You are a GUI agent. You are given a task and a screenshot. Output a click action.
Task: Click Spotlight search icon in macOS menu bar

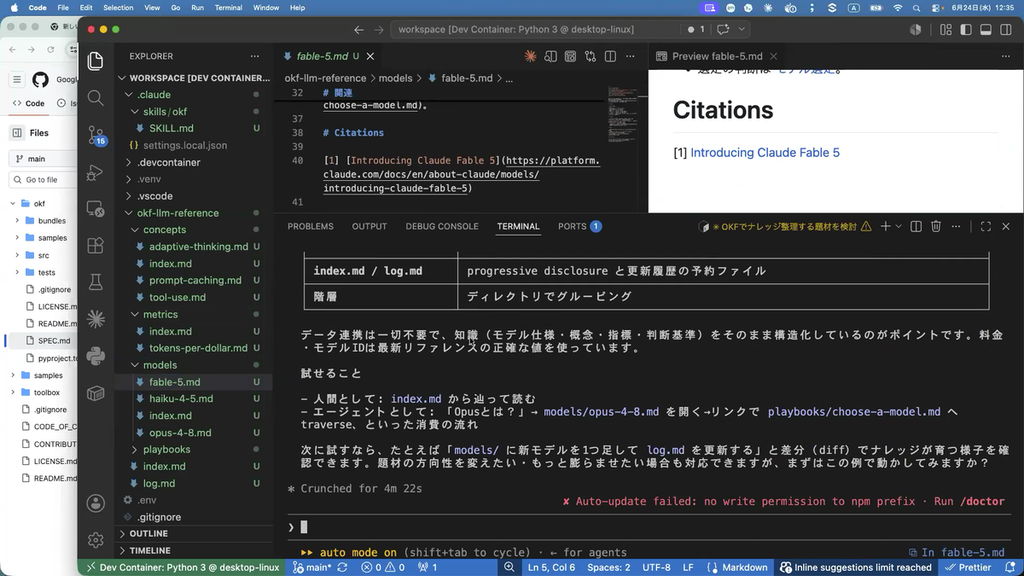pyautogui.click(x=916, y=8)
